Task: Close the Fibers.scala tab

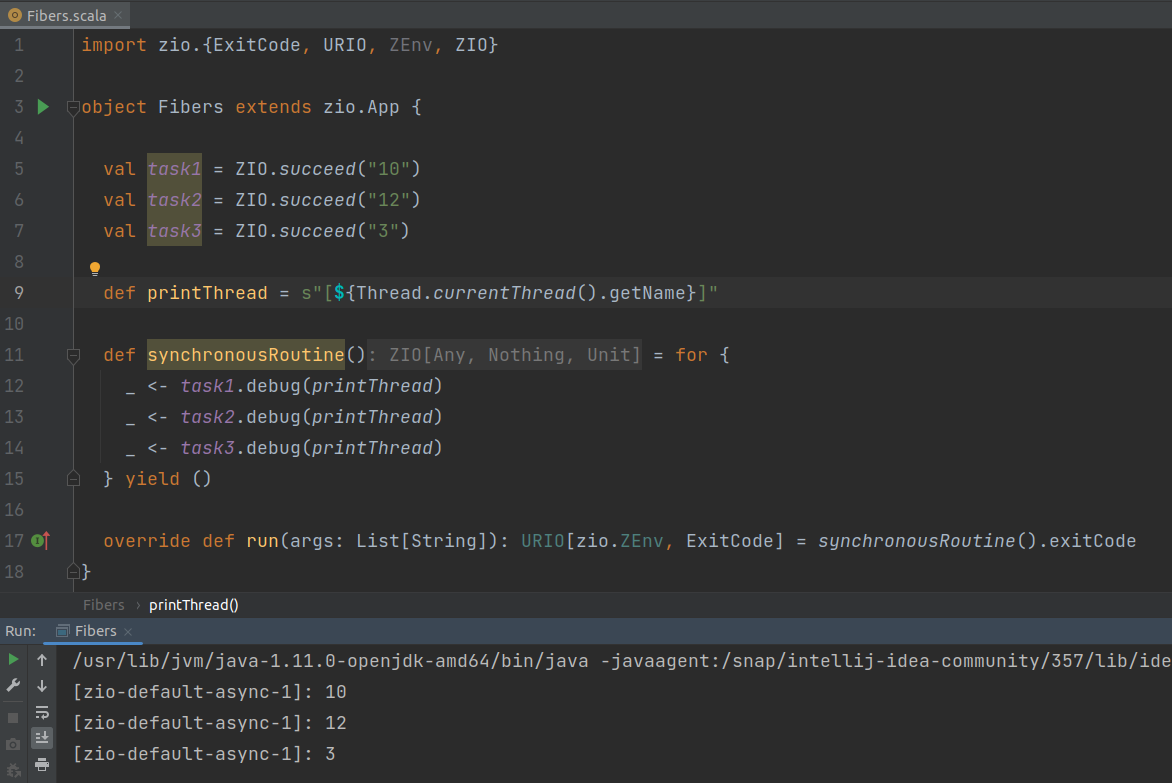Action: 118,15
